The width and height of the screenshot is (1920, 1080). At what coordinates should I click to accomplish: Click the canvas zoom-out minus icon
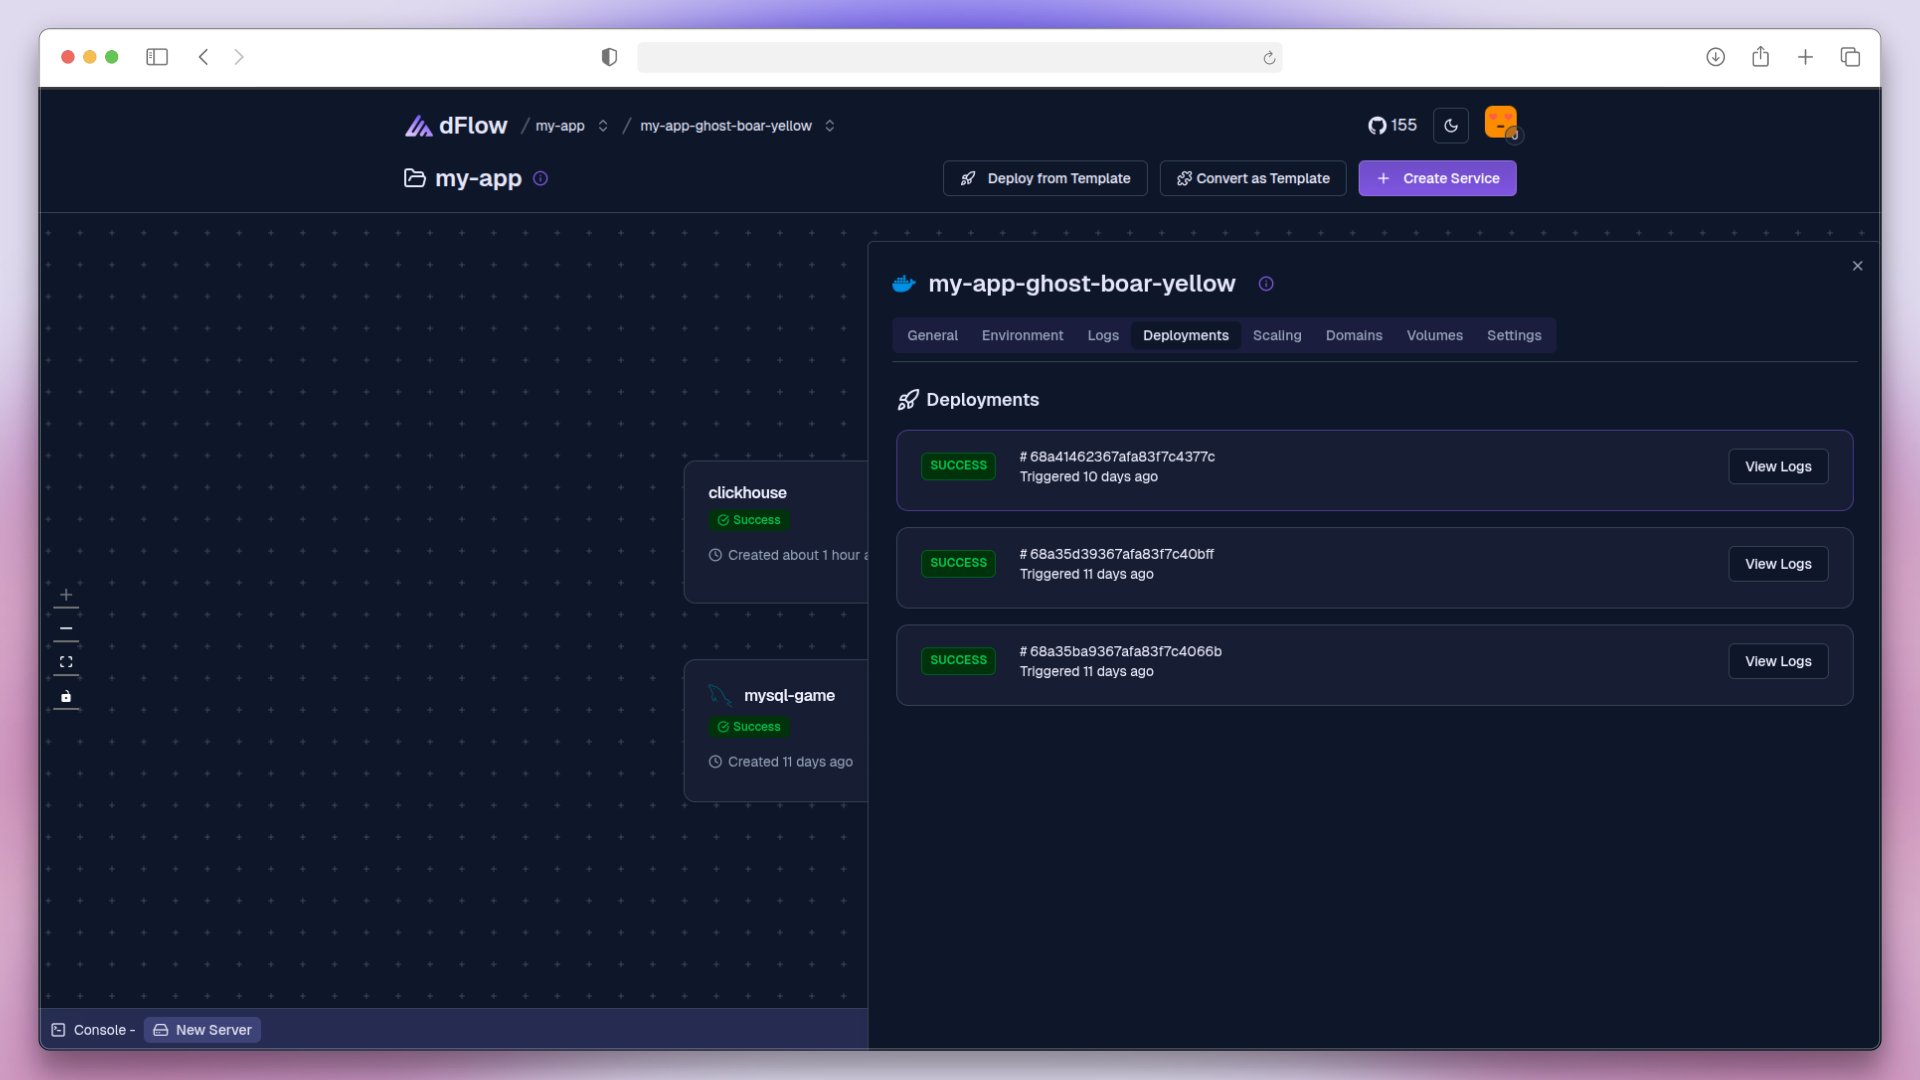coord(66,629)
